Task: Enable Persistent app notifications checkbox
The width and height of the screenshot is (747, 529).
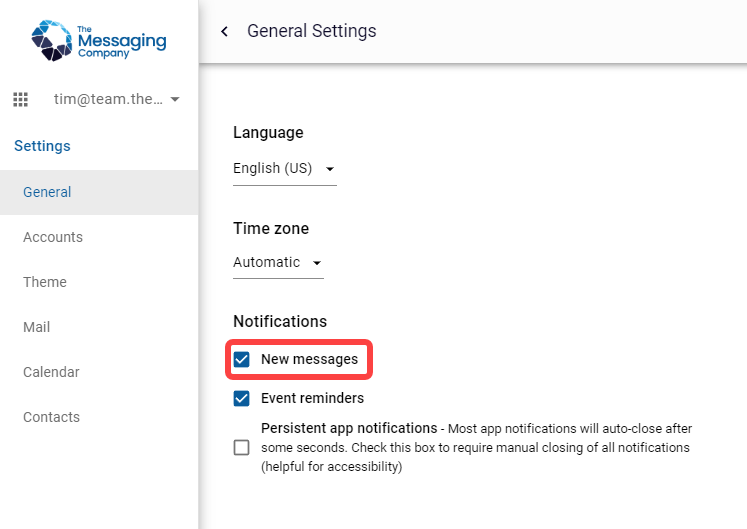Action: point(242,448)
